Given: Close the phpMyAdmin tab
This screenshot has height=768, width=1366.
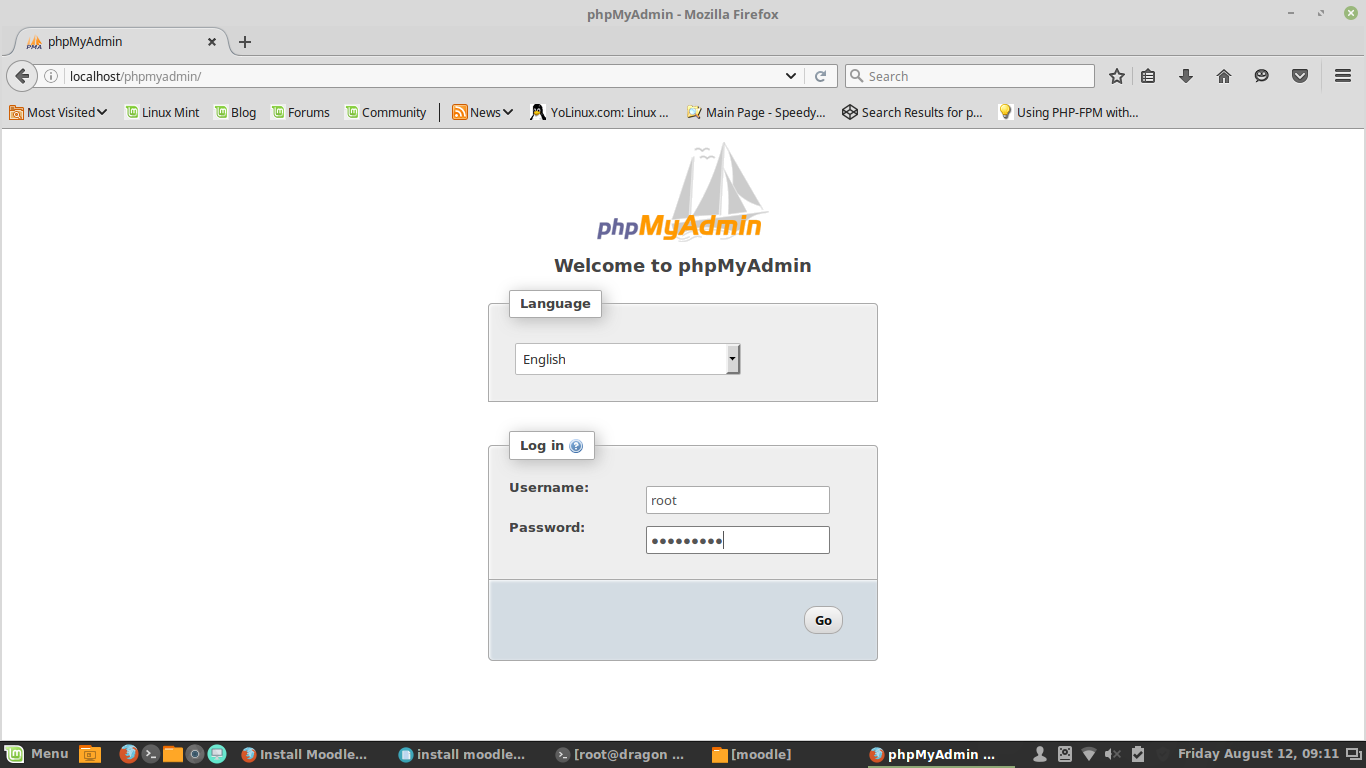Looking at the screenshot, I should (x=212, y=42).
